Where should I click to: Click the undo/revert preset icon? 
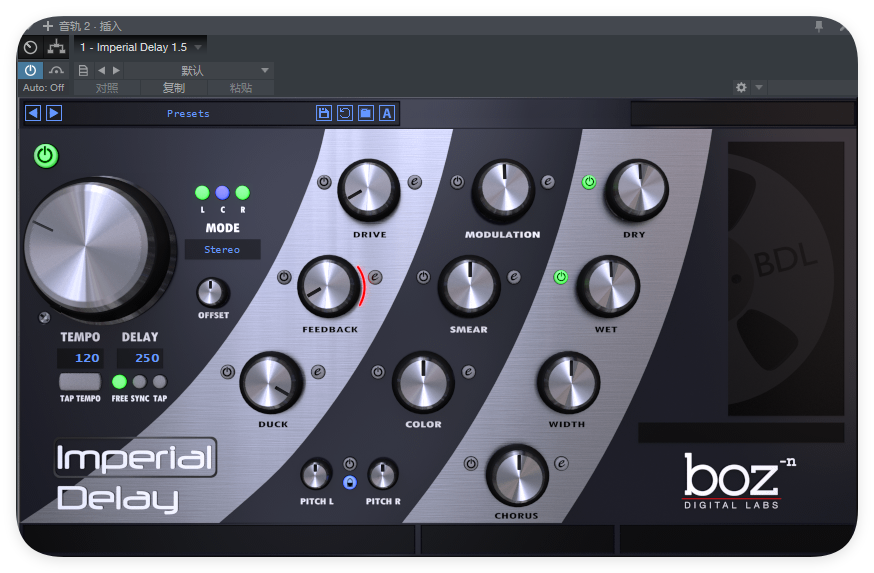coord(345,113)
